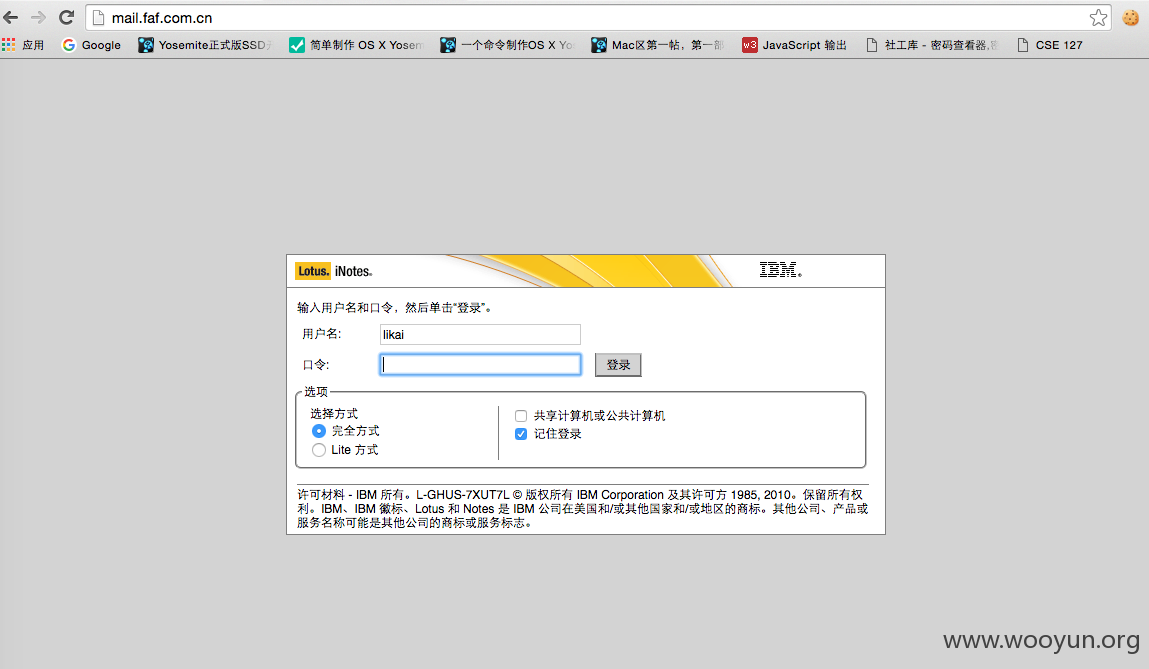Open the cookie extension icon
Screen dimensions: 1149x669
pos(1131,18)
